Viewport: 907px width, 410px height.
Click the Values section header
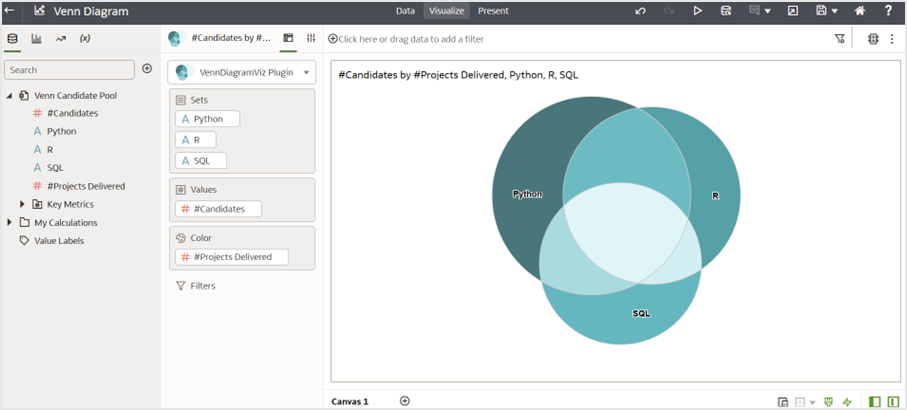tap(204, 189)
